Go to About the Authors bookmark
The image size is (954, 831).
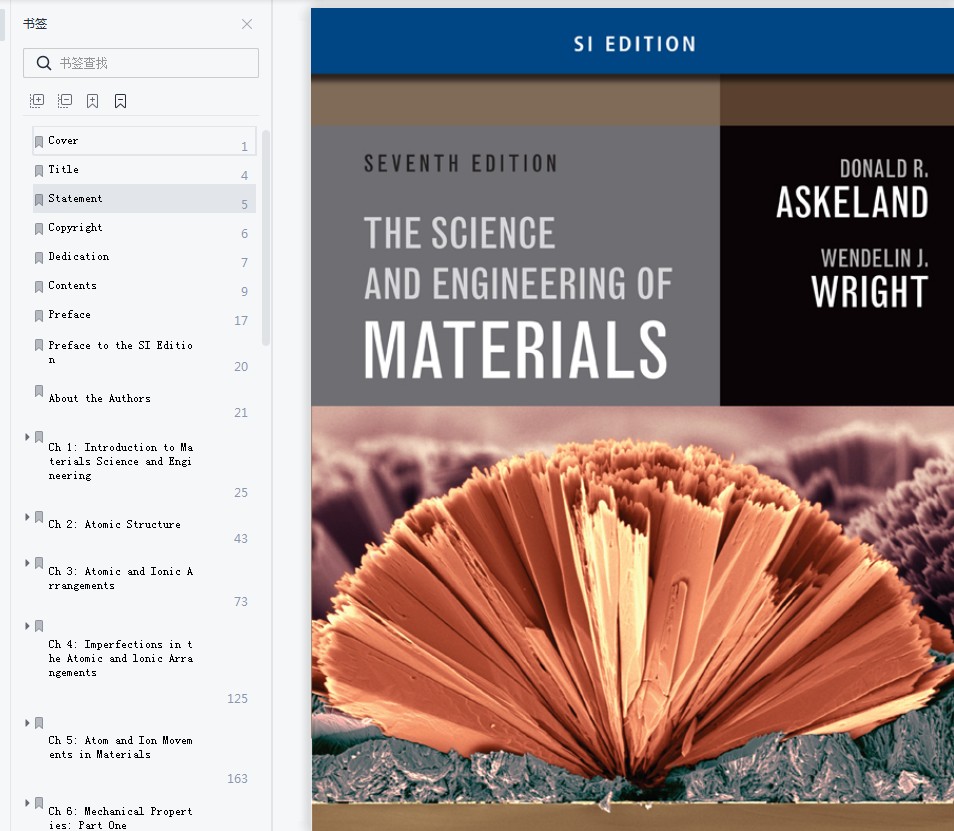[x=99, y=398]
